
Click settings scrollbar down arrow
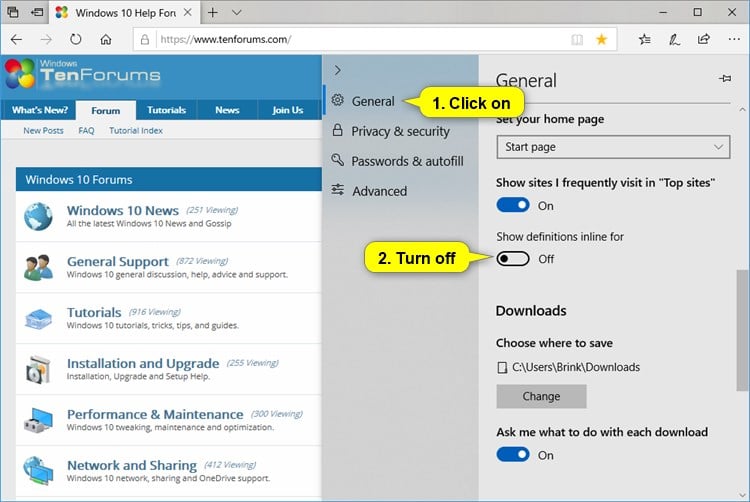742,495
